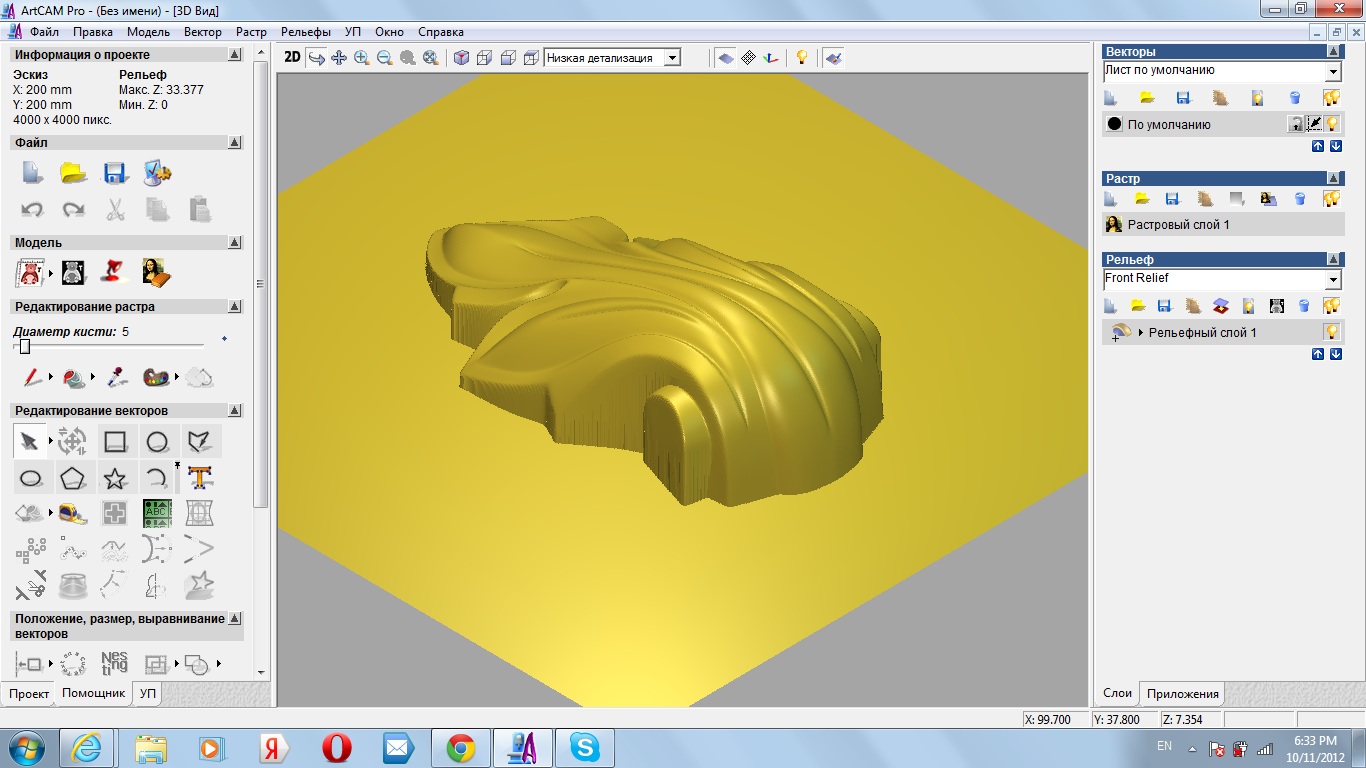The image size is (1366, 768).
Task: Select the circle vector tool
Action: [x=157, y=441]
